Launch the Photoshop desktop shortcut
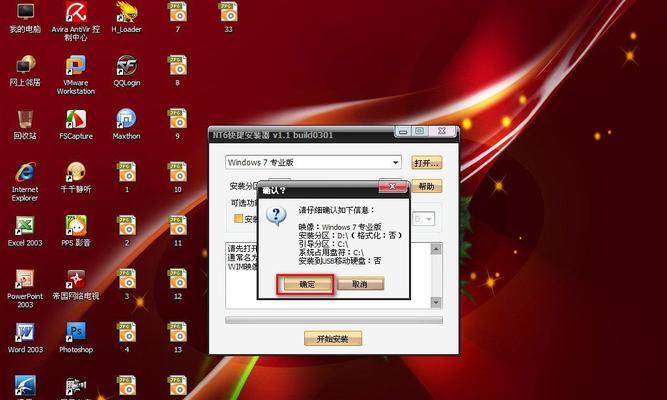The height and width of the screenshot is (400, 667). (76, 338)
